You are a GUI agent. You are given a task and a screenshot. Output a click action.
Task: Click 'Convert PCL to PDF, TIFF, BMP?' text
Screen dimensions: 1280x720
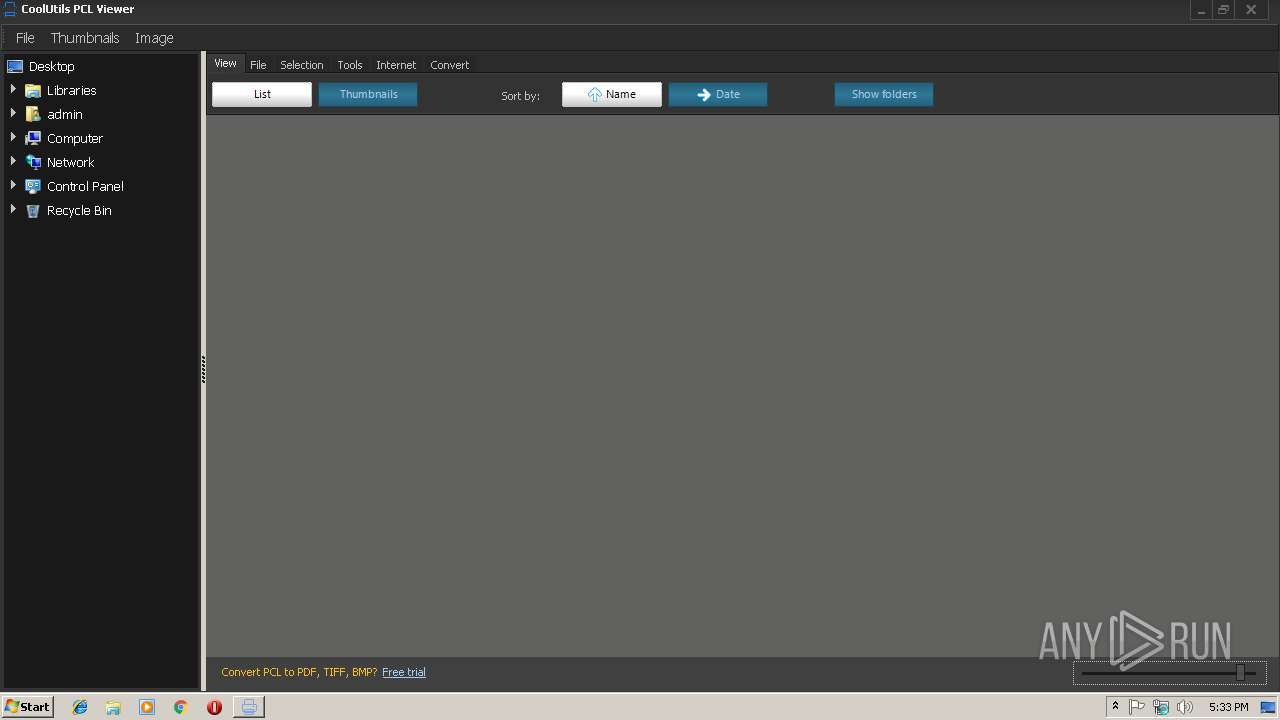[x=299, y=672]
